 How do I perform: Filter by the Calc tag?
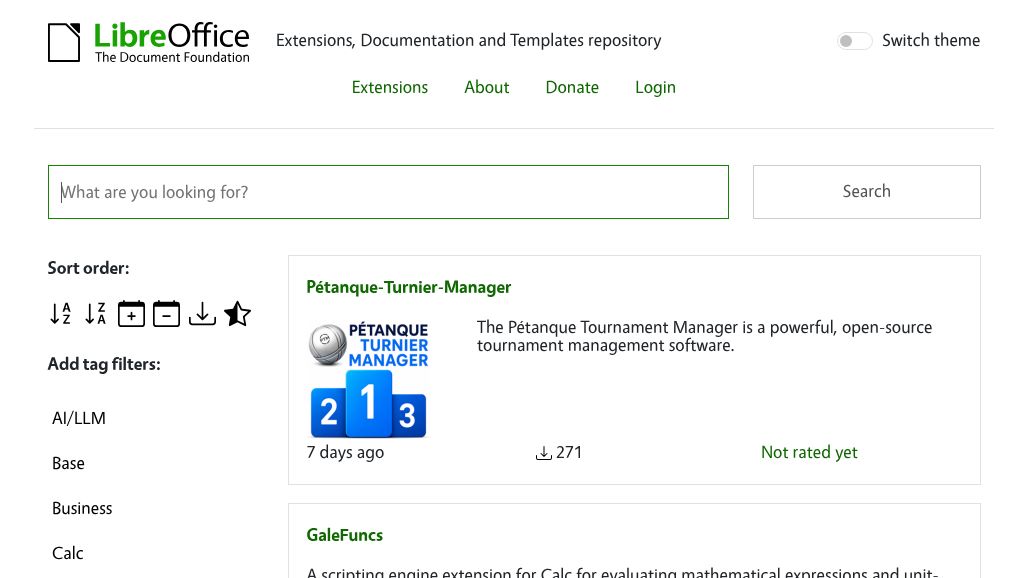pos(68,553)
